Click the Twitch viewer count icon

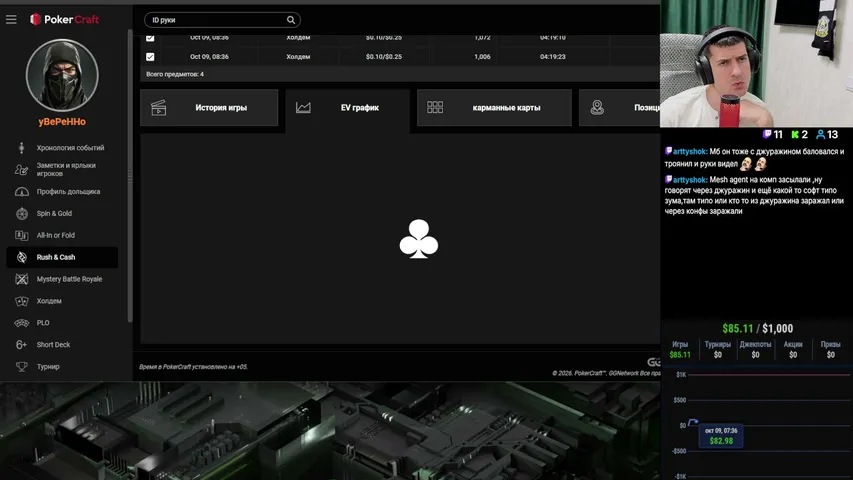pos(767,134)
